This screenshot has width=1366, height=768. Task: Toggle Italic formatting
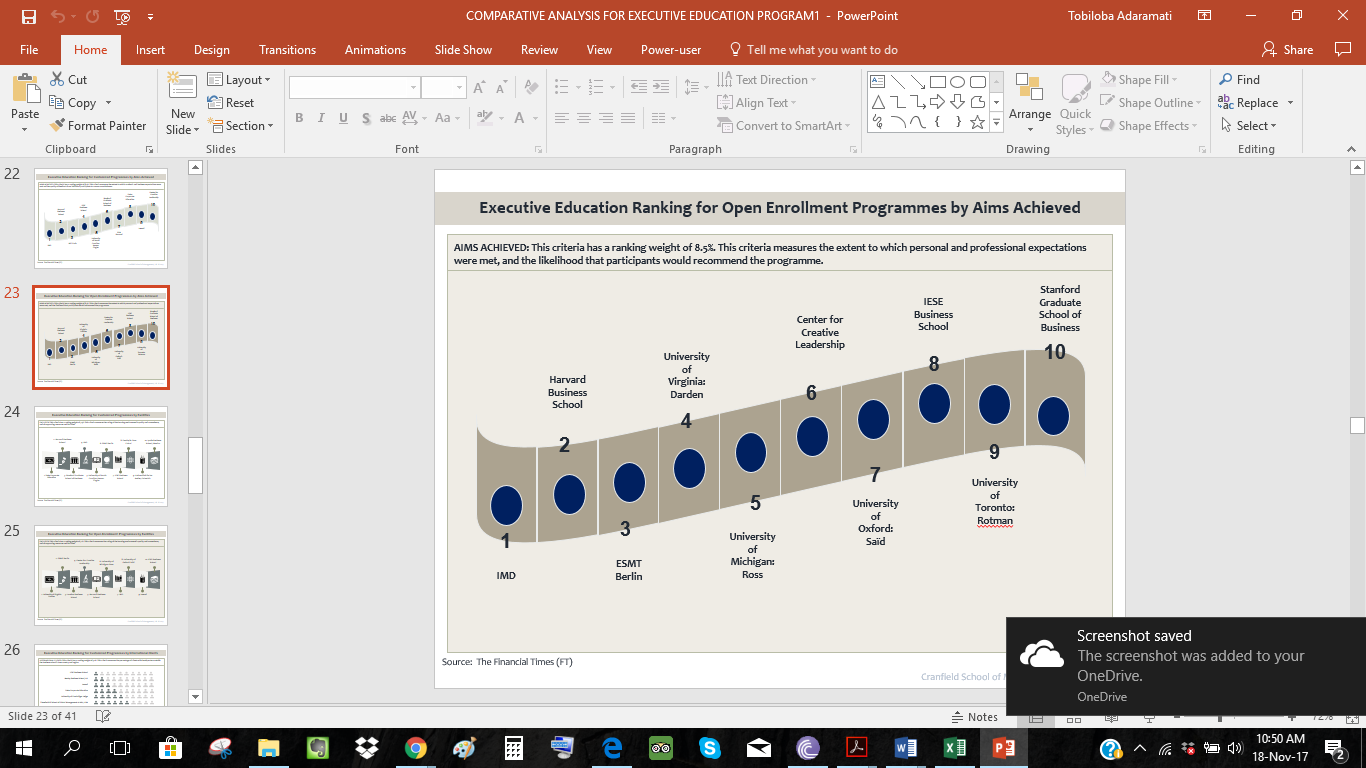[x=321, y=118]
